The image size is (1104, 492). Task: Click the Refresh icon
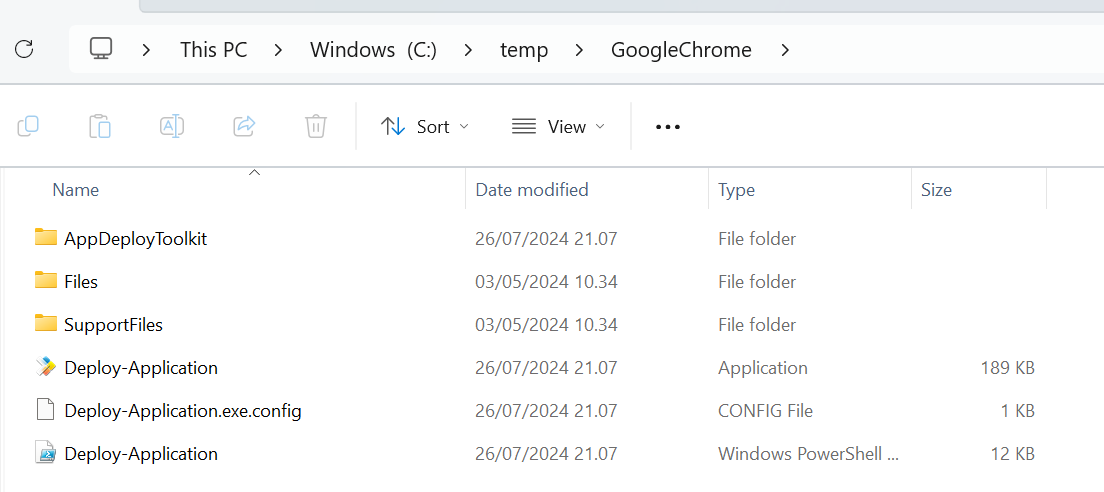click(25, 49)
